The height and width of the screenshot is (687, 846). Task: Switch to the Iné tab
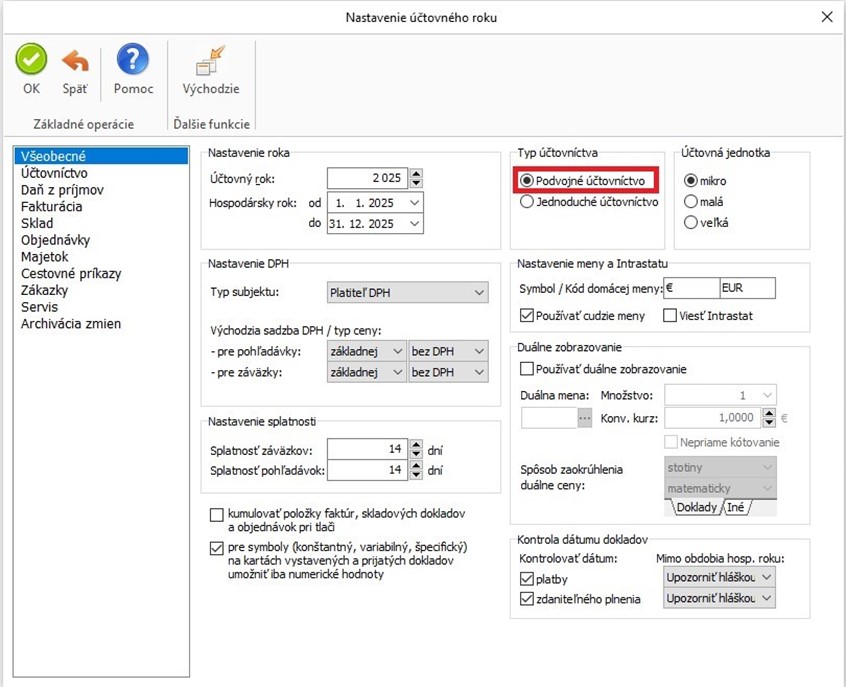tap(736, 508)
